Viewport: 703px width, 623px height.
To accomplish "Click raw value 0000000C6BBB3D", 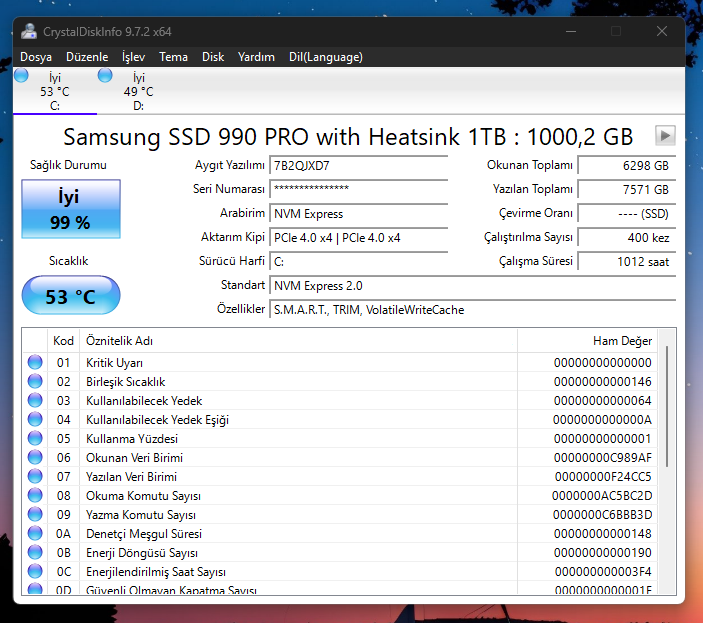I will (x=602, y=515).
